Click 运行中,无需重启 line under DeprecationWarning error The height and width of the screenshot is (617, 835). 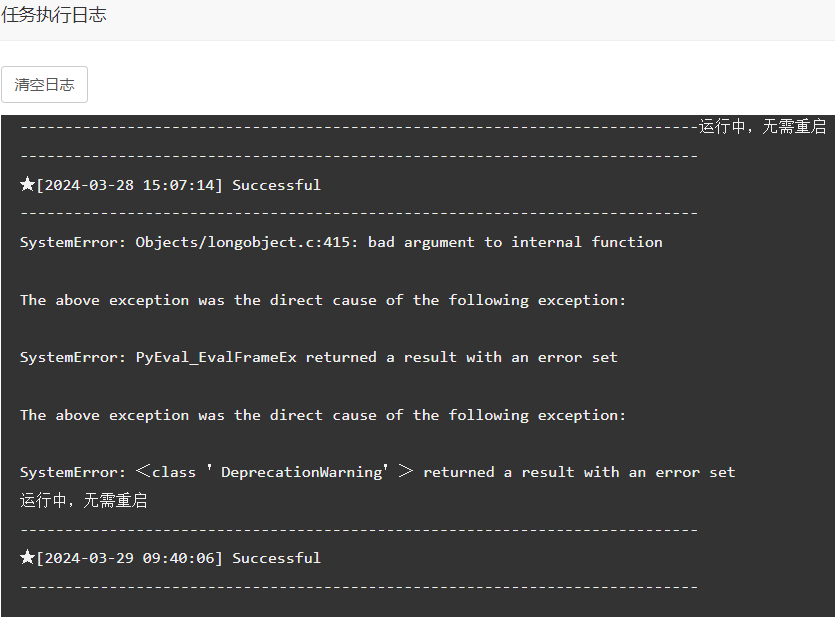point(84,500)
